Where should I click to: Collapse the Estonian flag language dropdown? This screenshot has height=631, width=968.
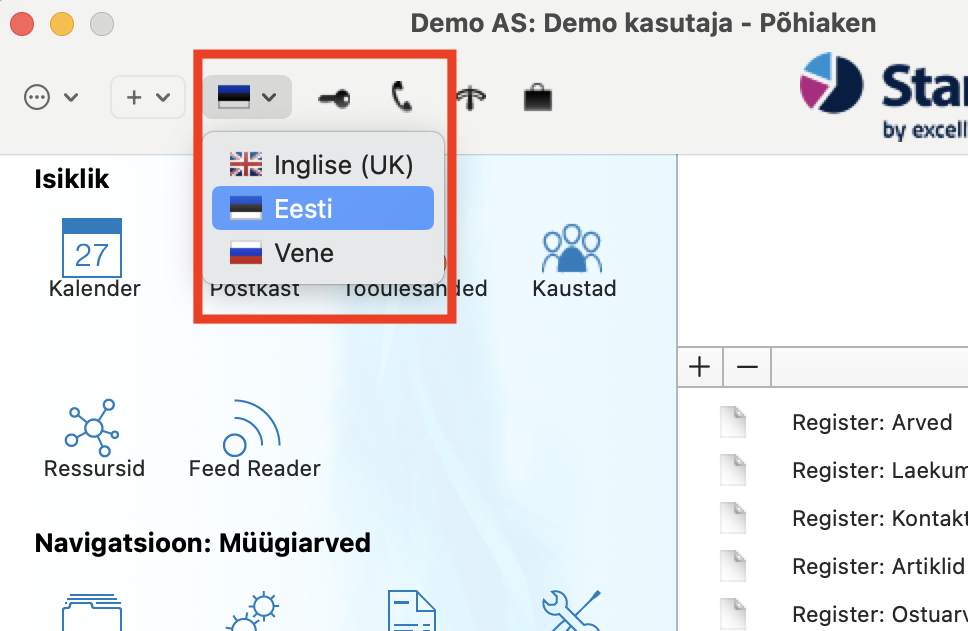(x=247, y=97)
